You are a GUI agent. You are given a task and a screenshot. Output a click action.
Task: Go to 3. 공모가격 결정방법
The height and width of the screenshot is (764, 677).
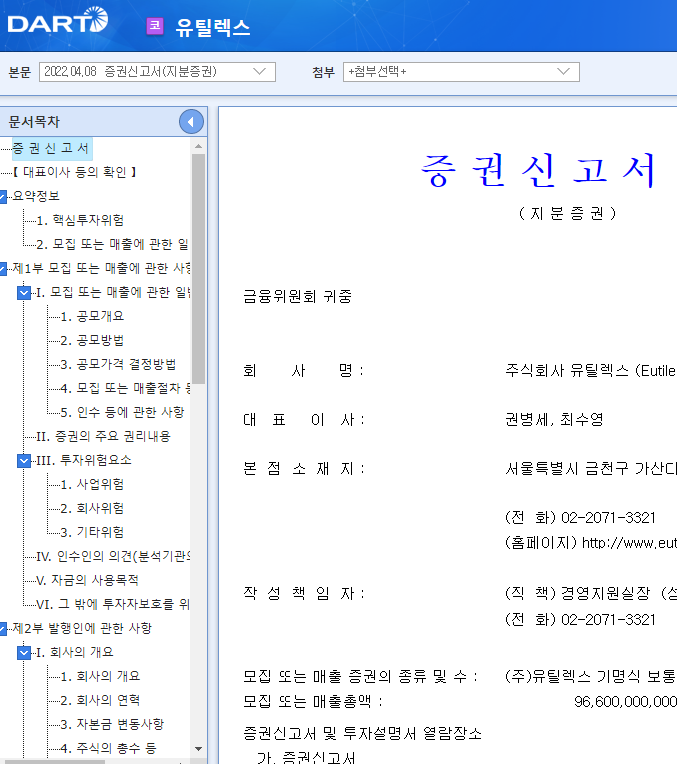(x=118, y=364)
